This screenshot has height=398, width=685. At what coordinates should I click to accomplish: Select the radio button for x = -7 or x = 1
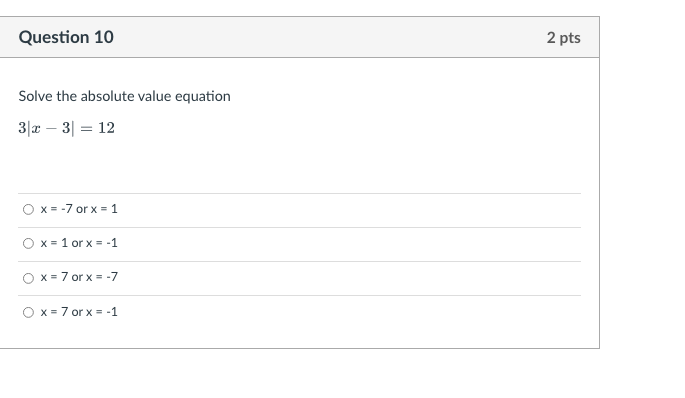[x=28, y=209]
